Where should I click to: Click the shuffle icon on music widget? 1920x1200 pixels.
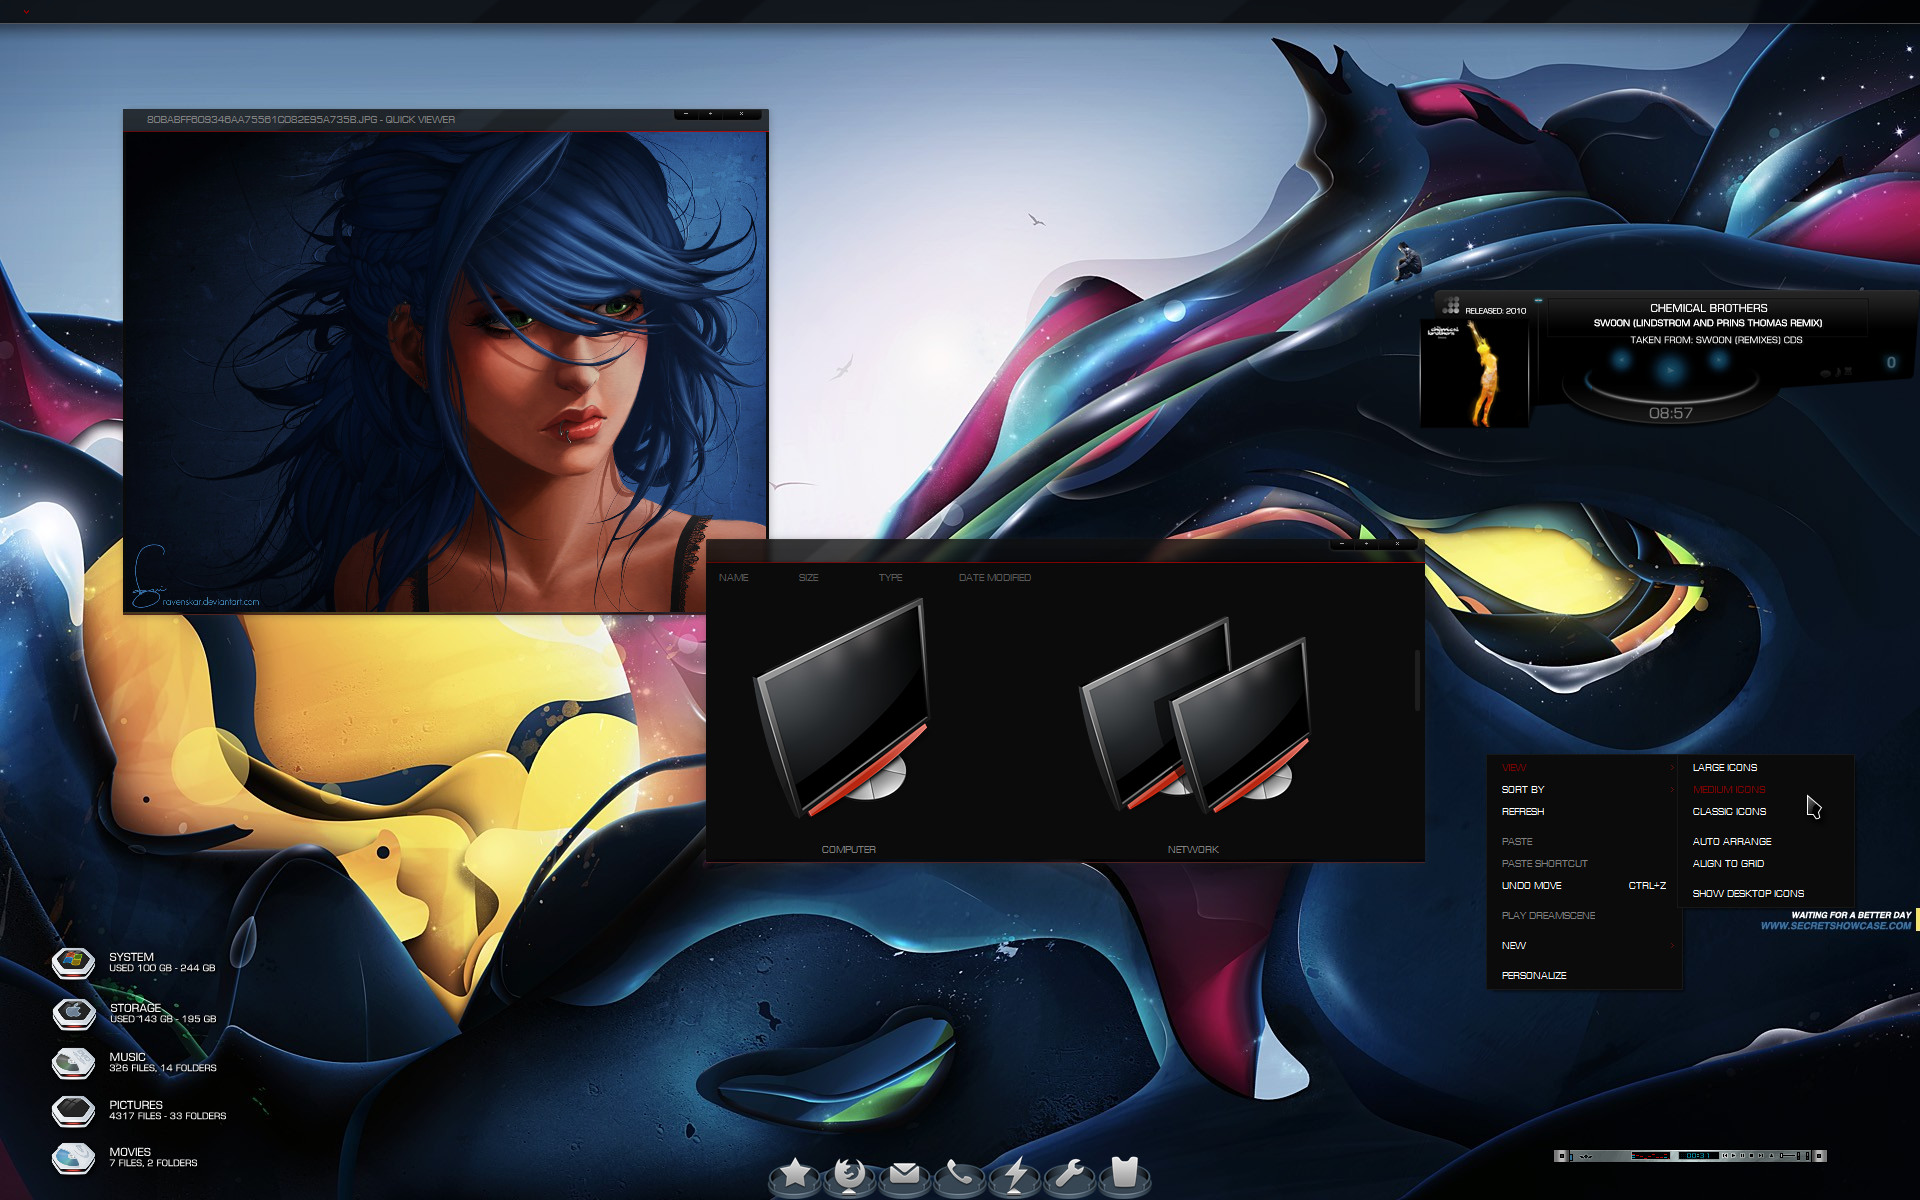(1848, 371)
